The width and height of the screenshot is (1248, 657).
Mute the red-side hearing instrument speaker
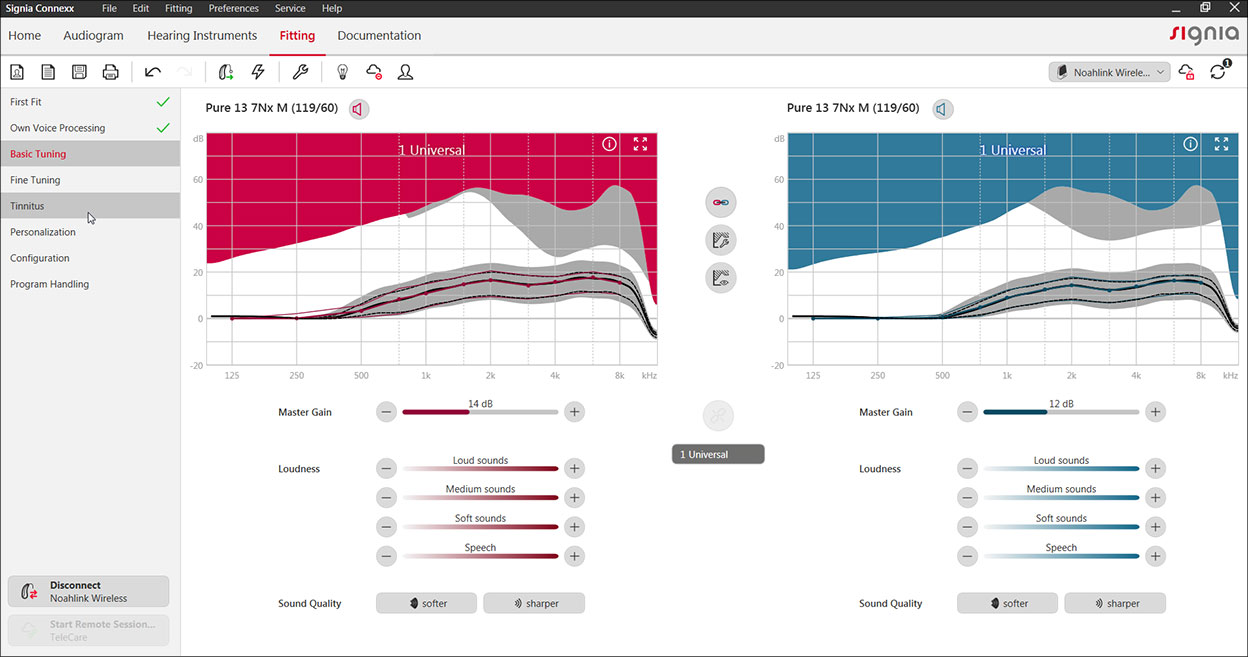pyautogui.click(x=358, y=109)
